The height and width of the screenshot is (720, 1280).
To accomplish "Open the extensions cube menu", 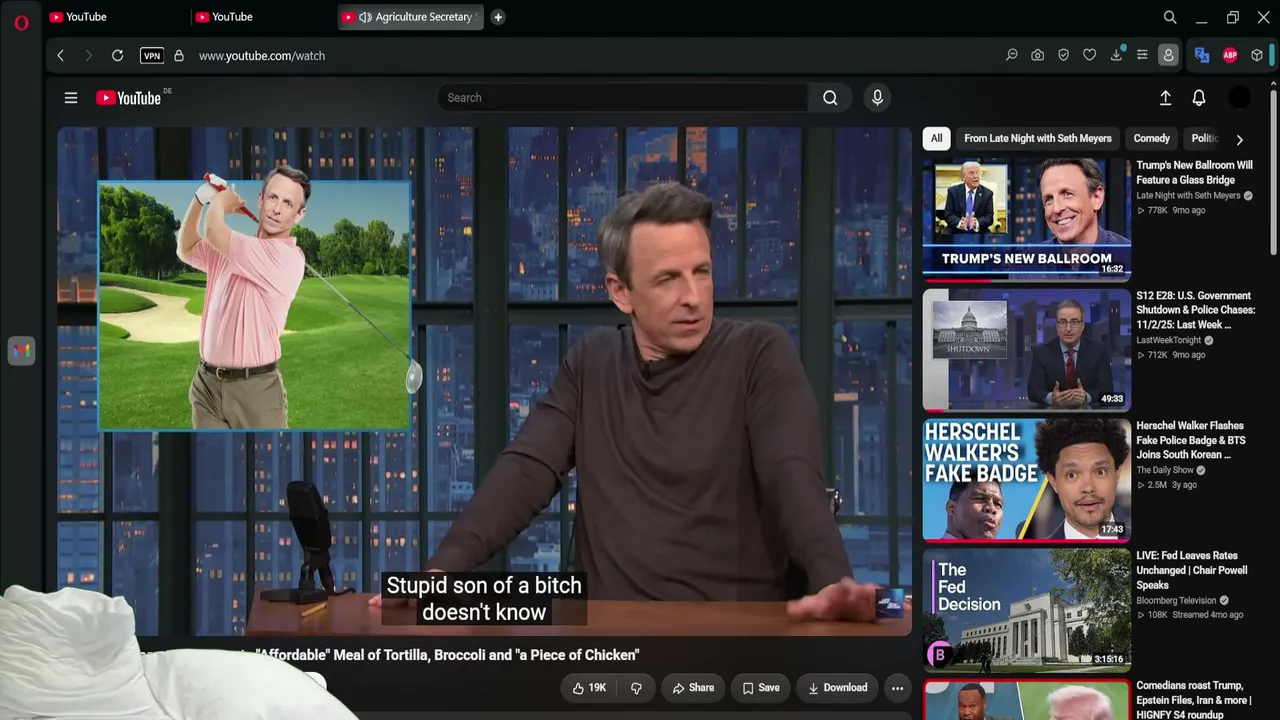I will coord(1257,56).
